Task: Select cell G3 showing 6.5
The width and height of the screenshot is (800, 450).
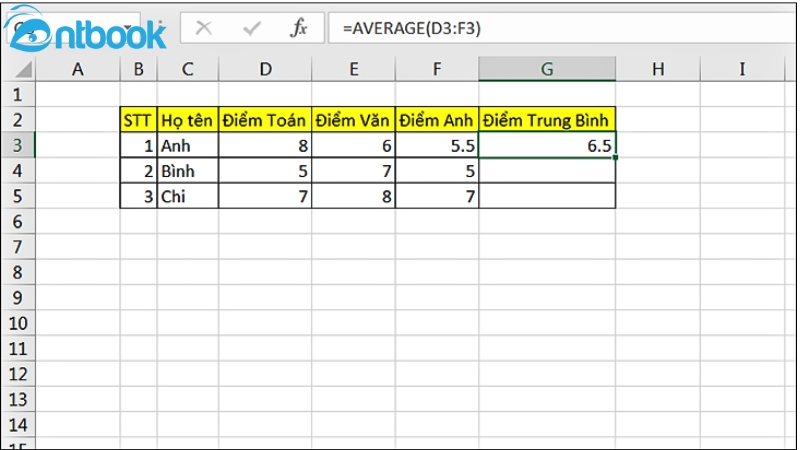Action: tap(547, 145)
